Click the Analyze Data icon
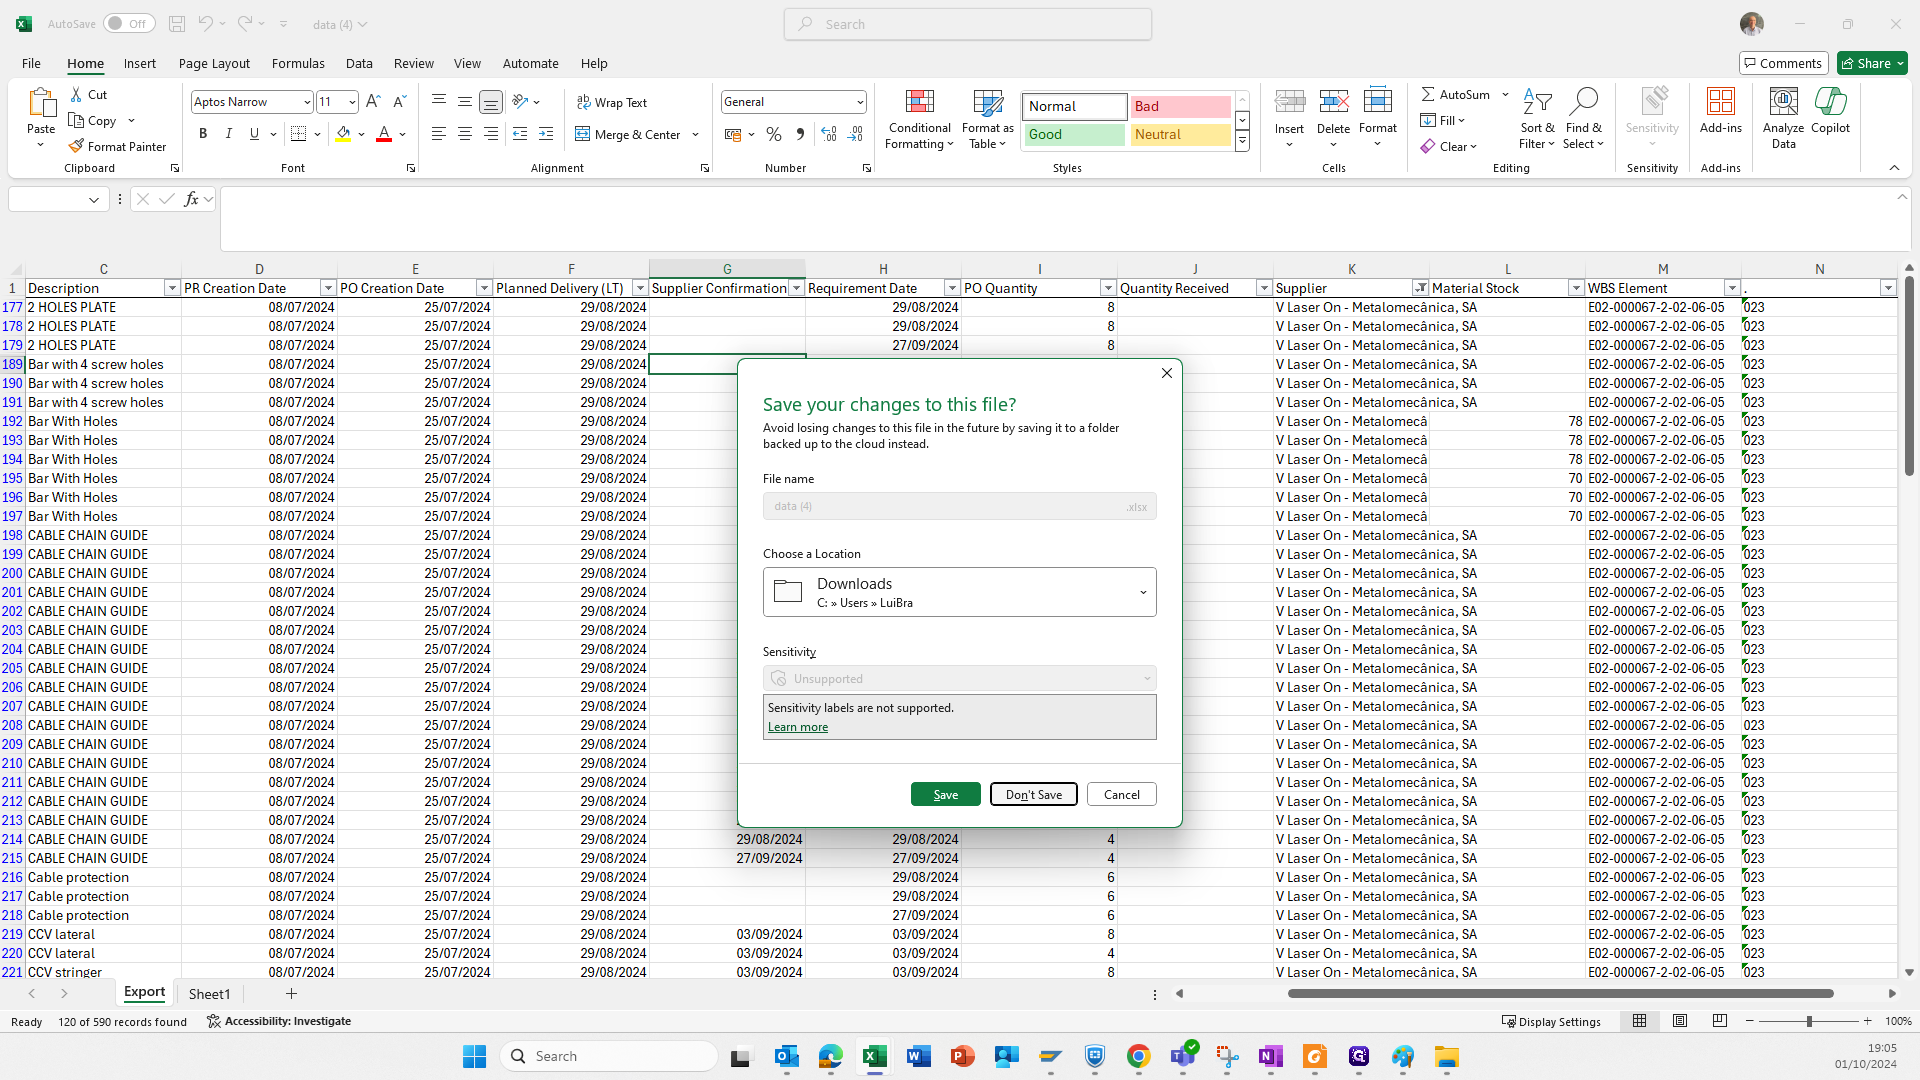Screen dimensions: 1920x1080 pyautogui.click(x=1783, y=102)
